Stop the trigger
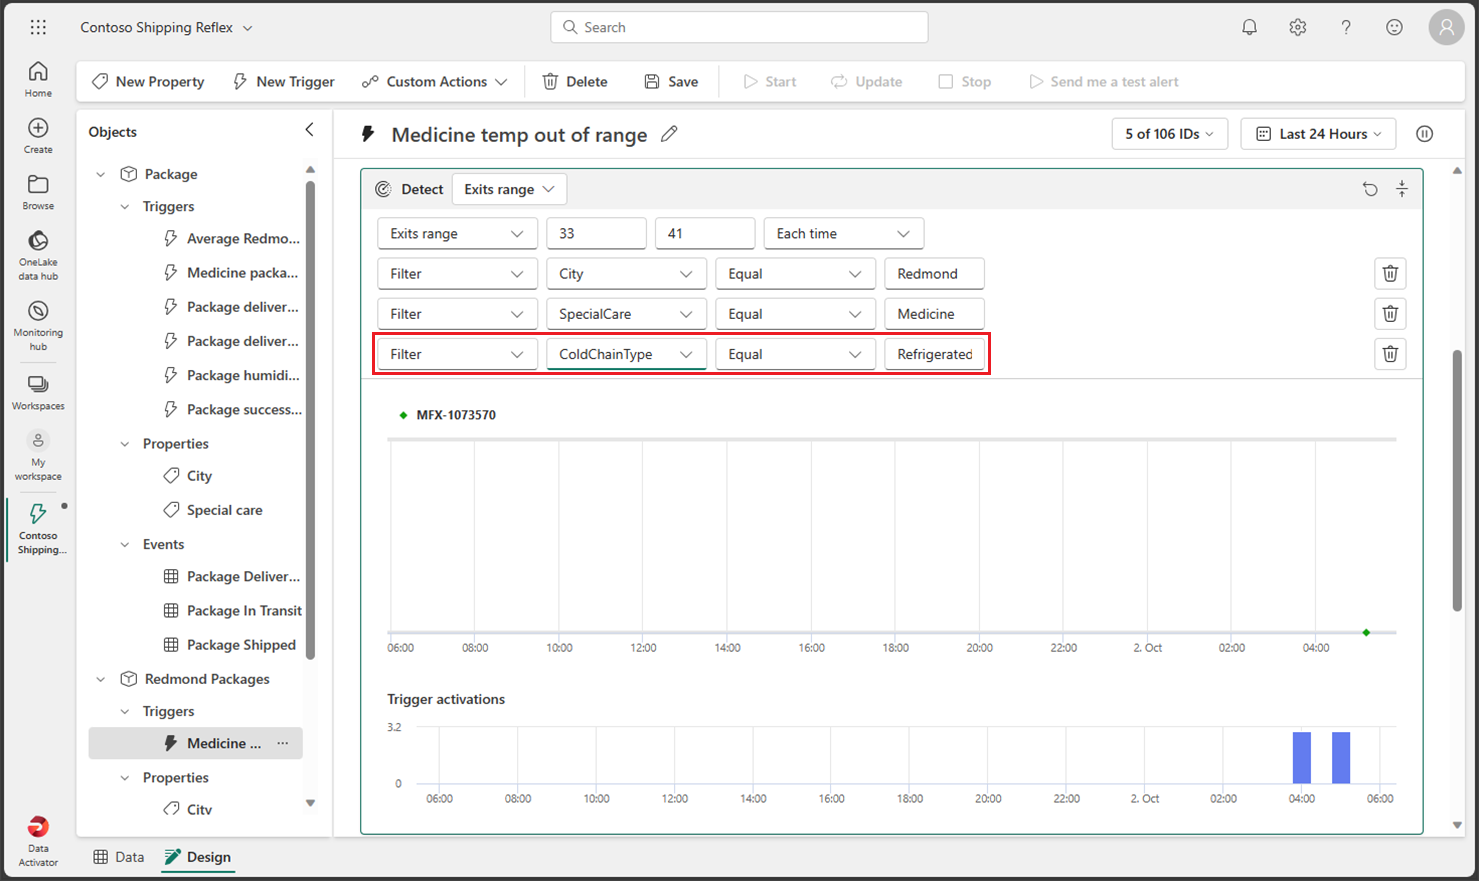The height and width of the screenshot is (881, 1479). point(964,82)
